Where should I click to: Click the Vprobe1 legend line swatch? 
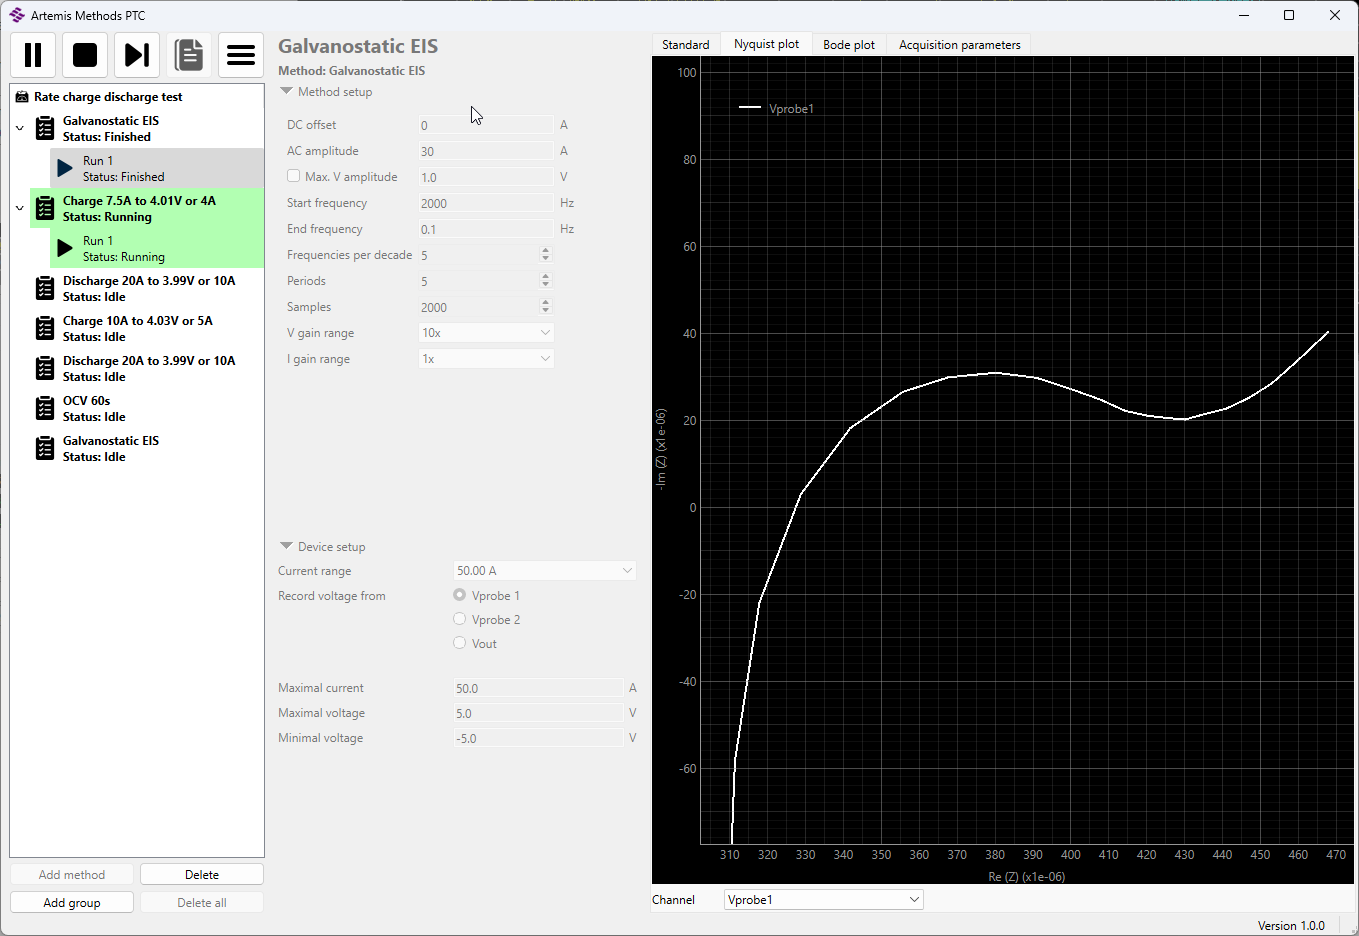click(750, 108)
